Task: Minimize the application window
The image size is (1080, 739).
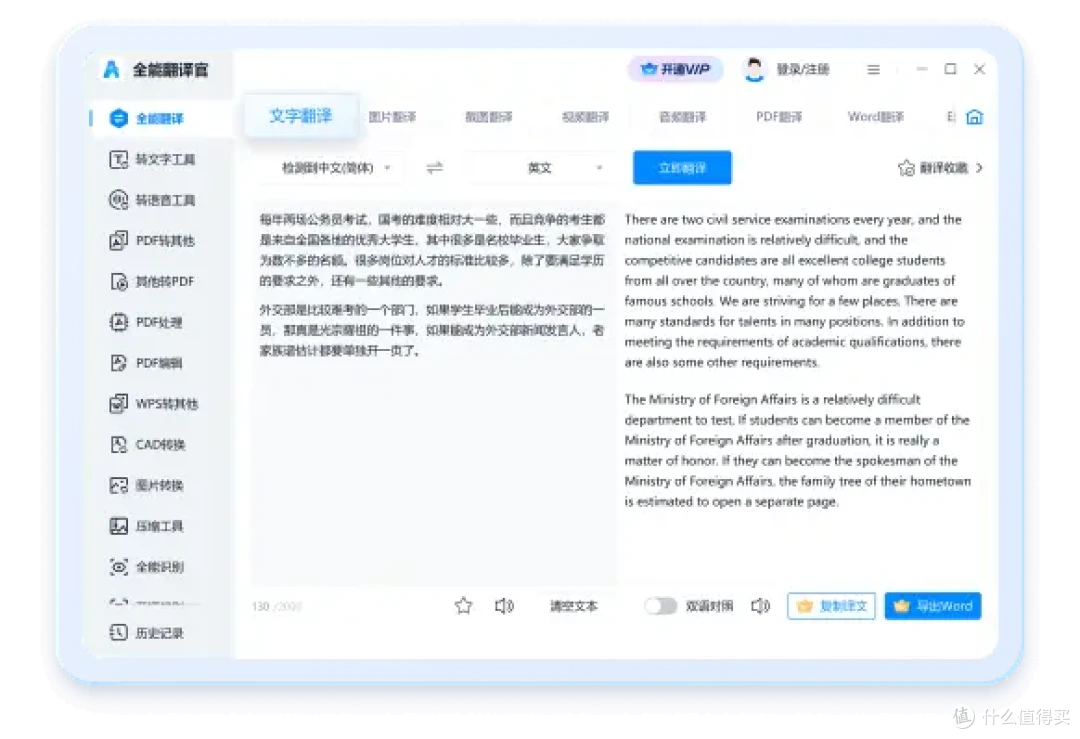Action: pos(922,69)
